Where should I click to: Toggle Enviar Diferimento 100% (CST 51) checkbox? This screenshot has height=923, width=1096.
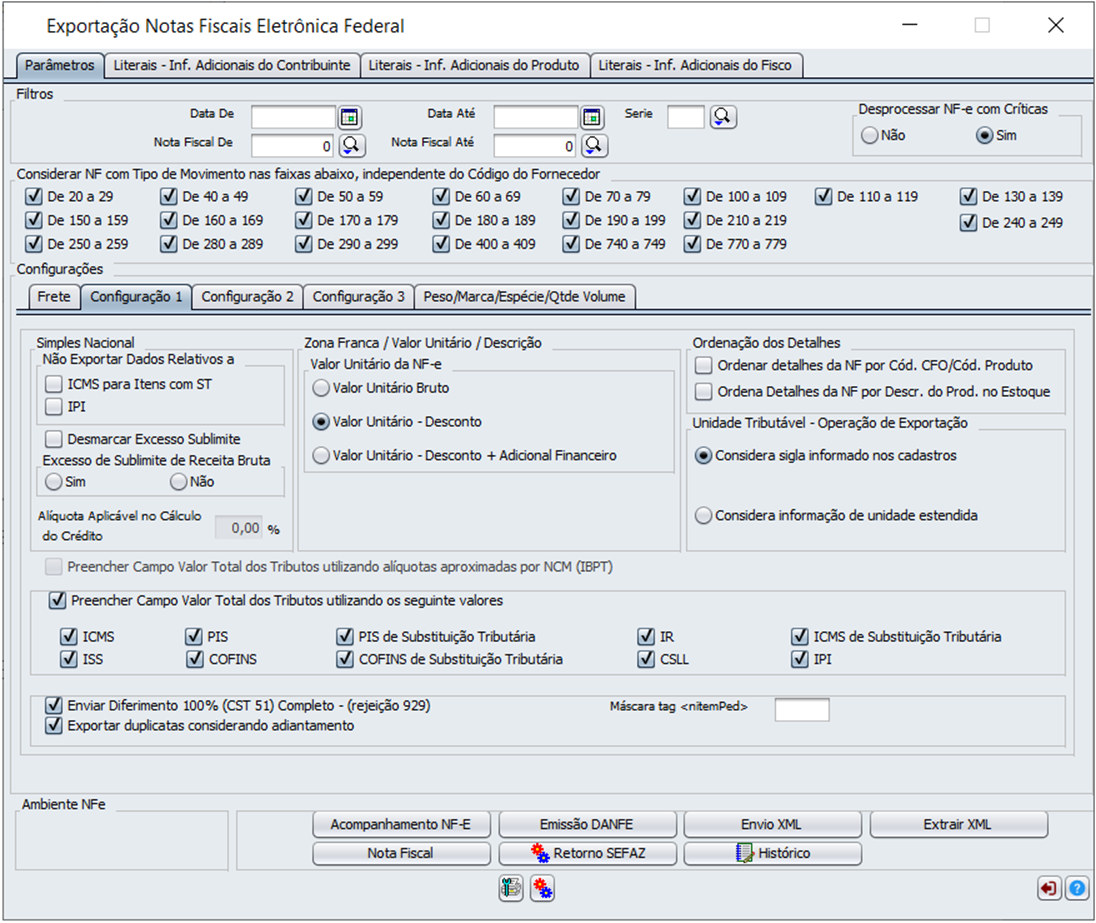pyautogui.click(x=54, y=705)
